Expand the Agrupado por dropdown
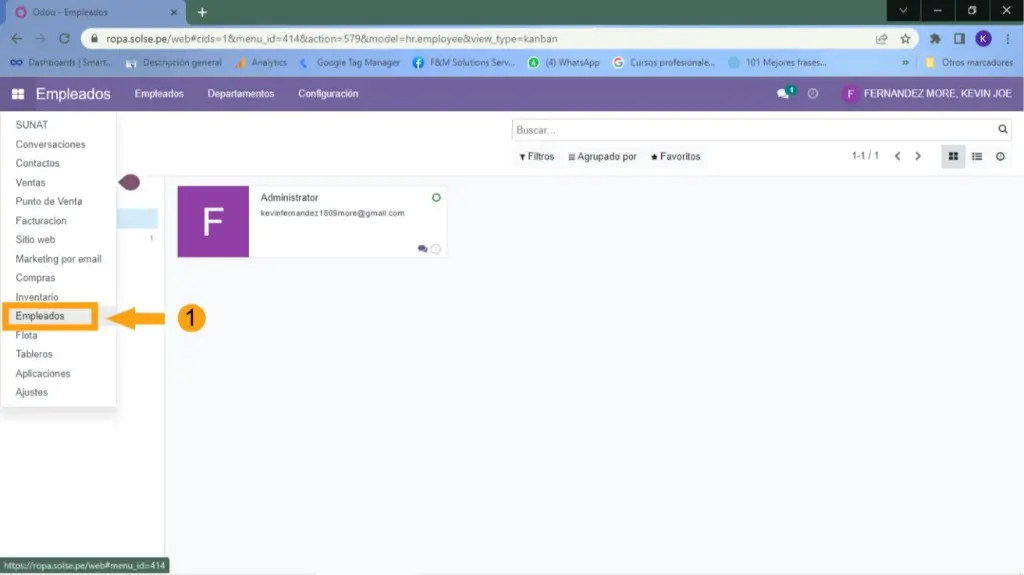 [602, 157]
